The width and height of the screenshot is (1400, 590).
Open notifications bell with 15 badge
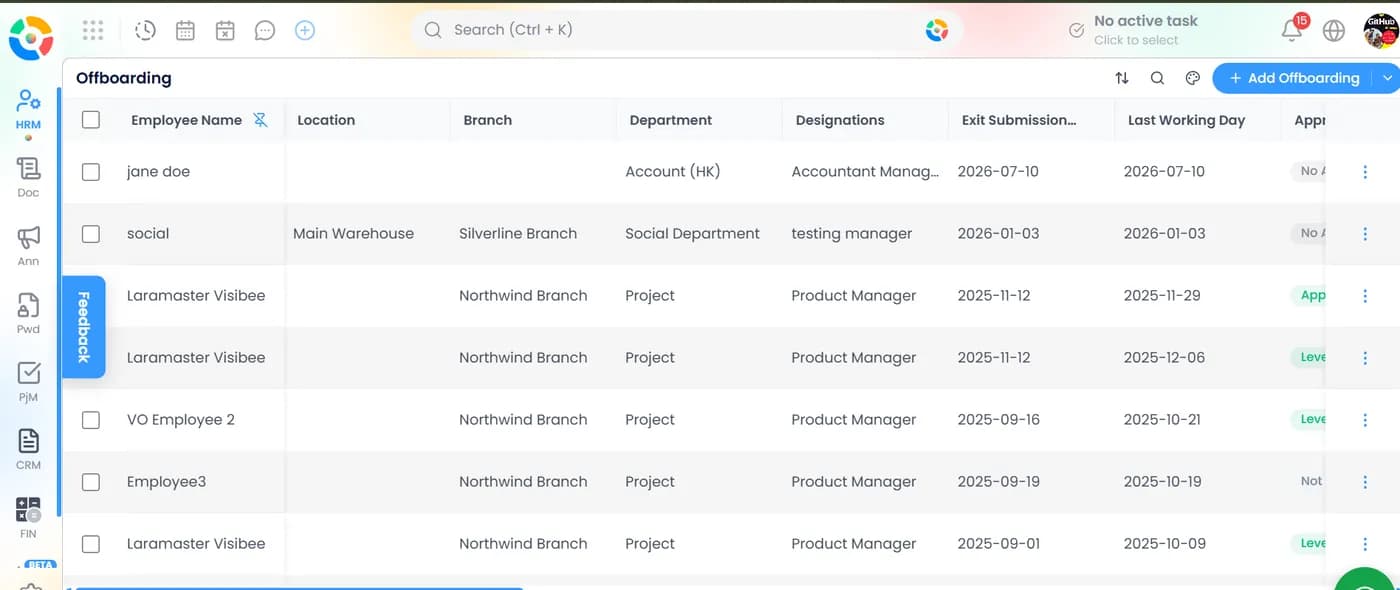pyautogui.click(x=1292, y=30)
